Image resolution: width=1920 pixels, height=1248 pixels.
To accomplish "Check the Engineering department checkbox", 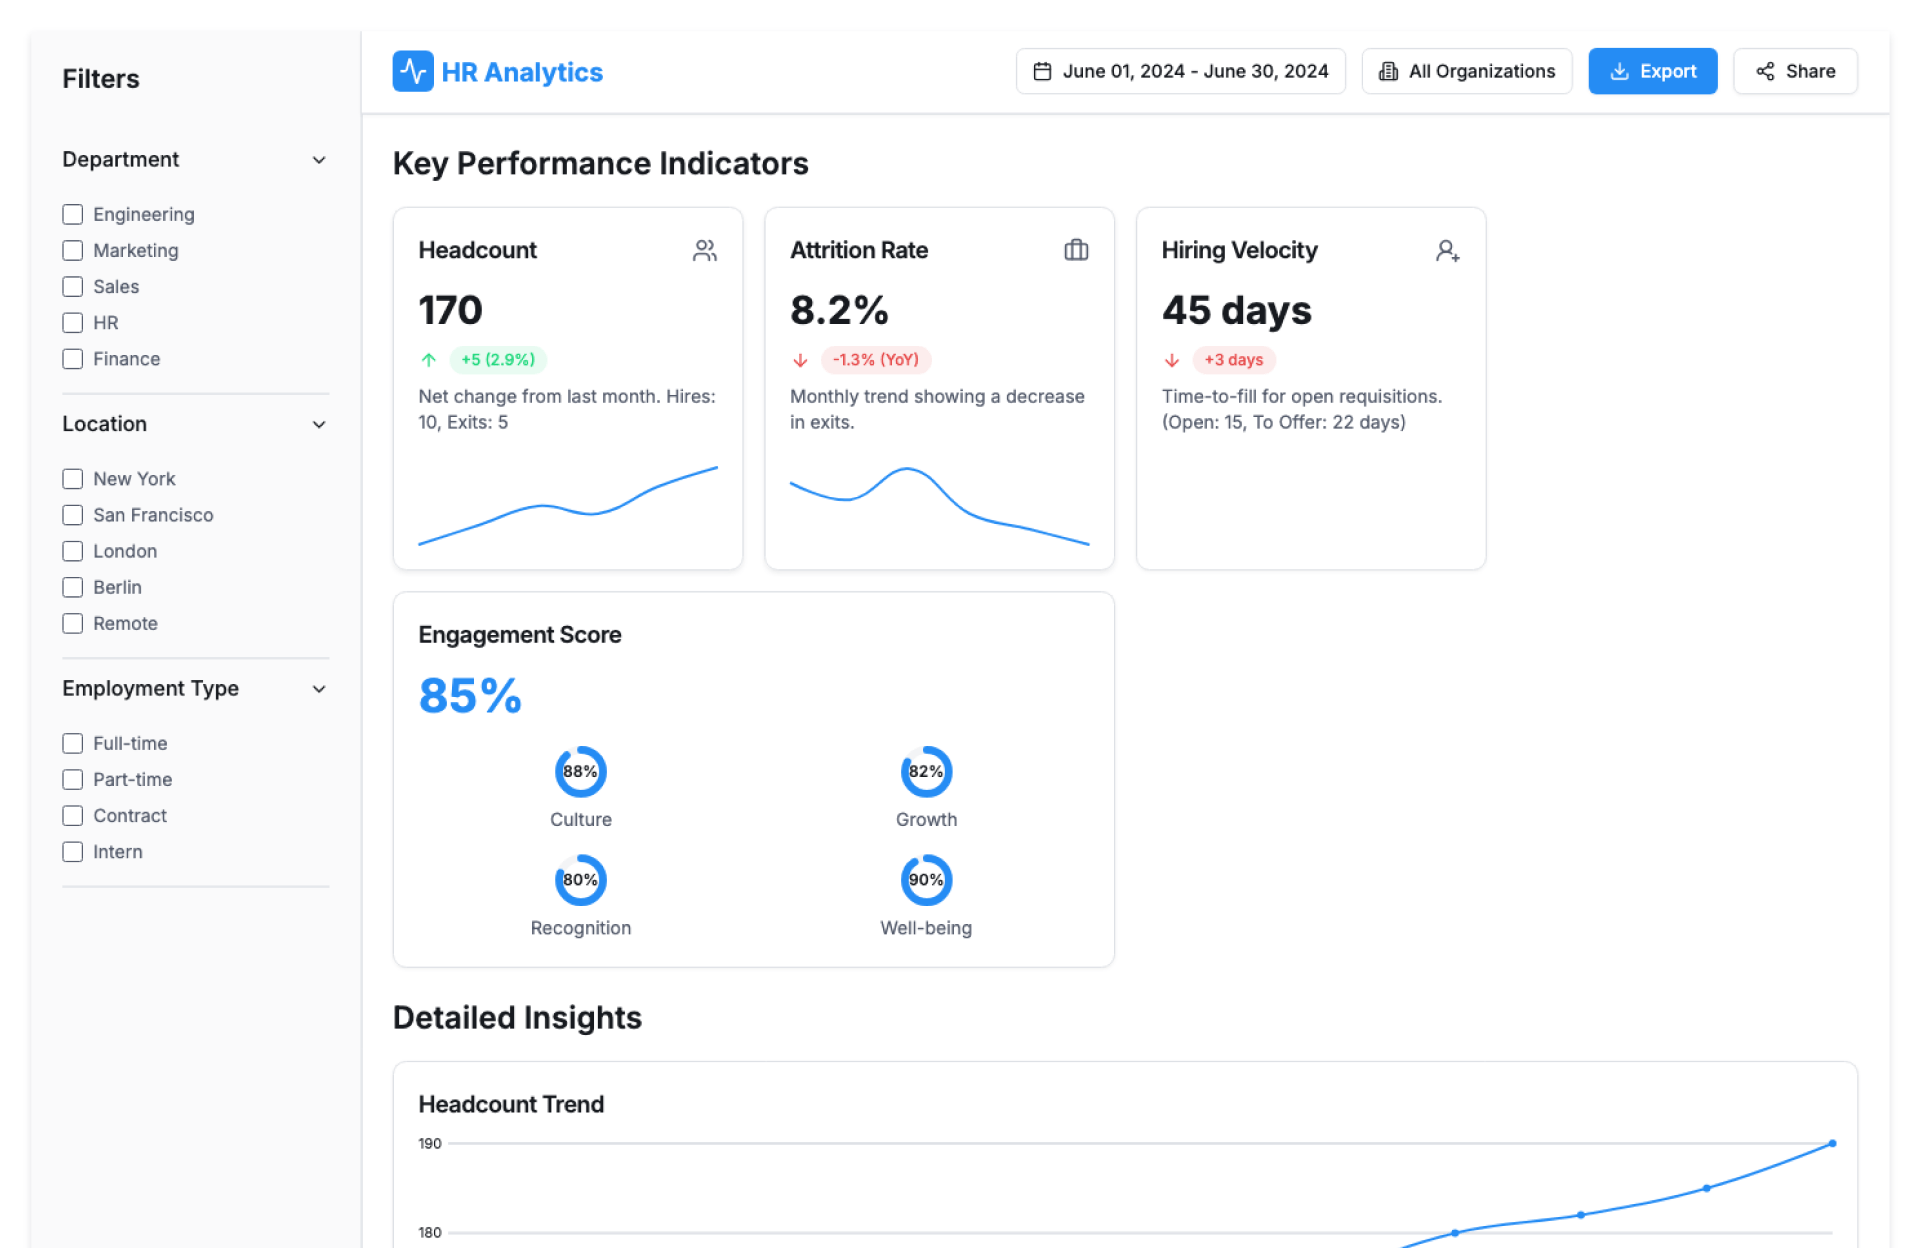I will 73,214.
